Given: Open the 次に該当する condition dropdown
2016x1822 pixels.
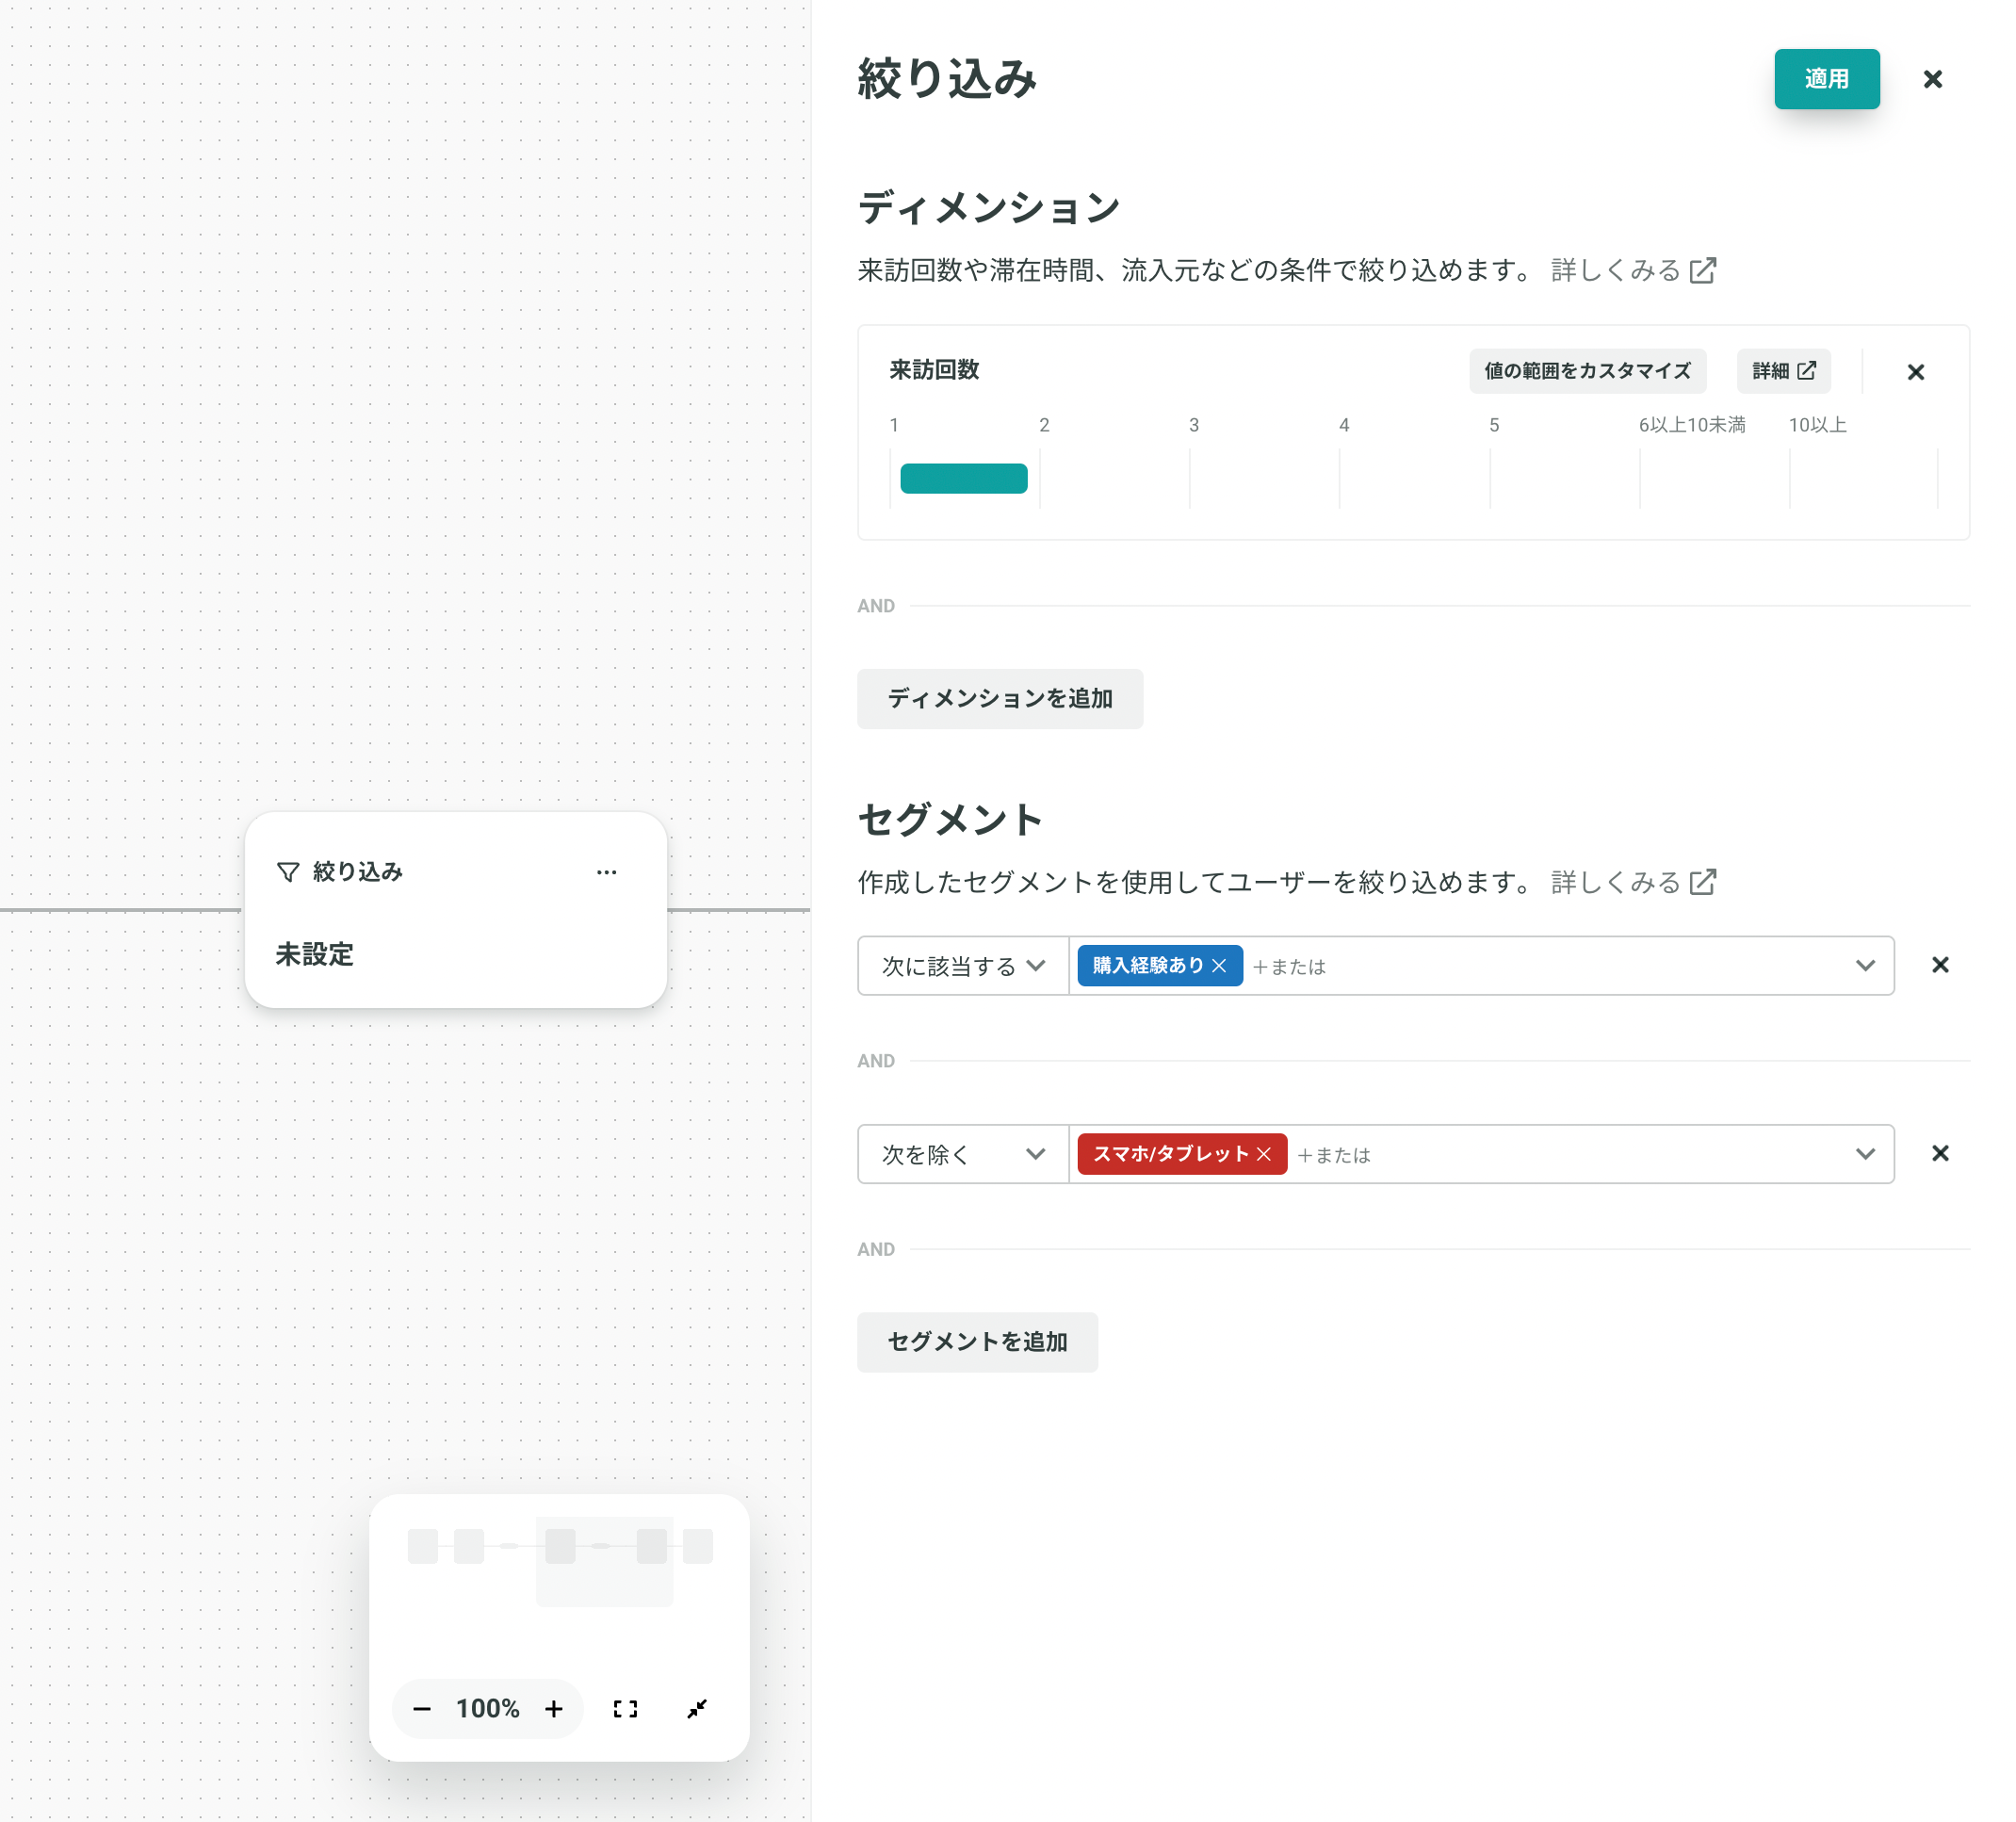Looking at the screenshot, I should 963,965.
